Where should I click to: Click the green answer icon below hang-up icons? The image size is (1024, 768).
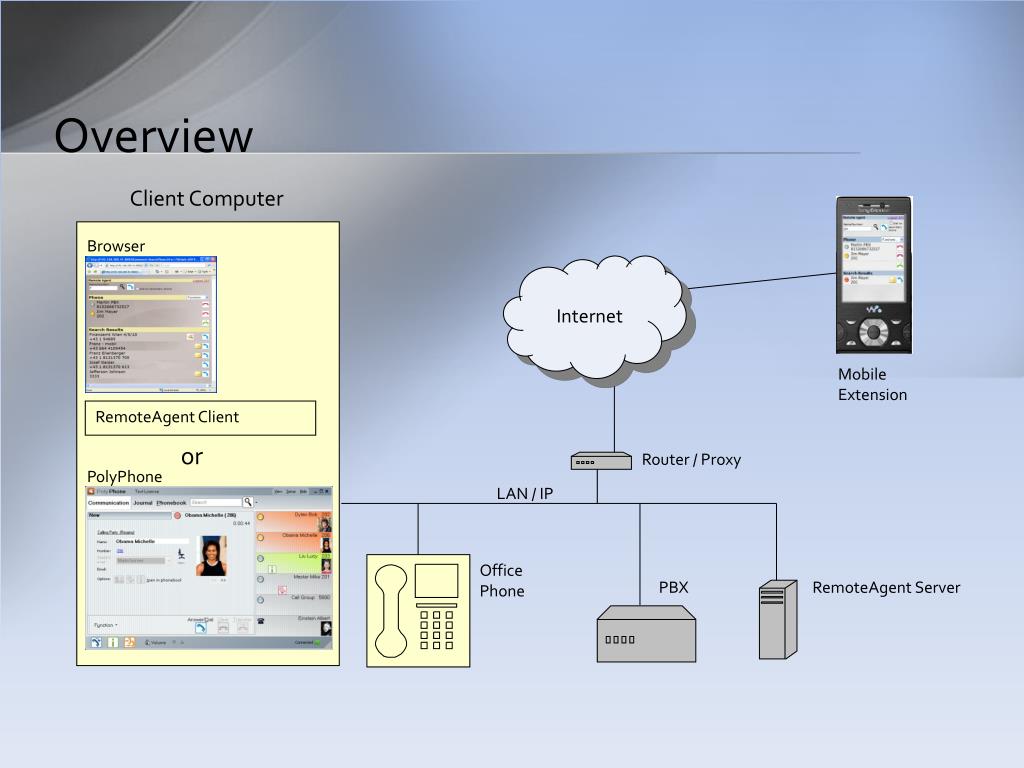(x=205, y=323)
